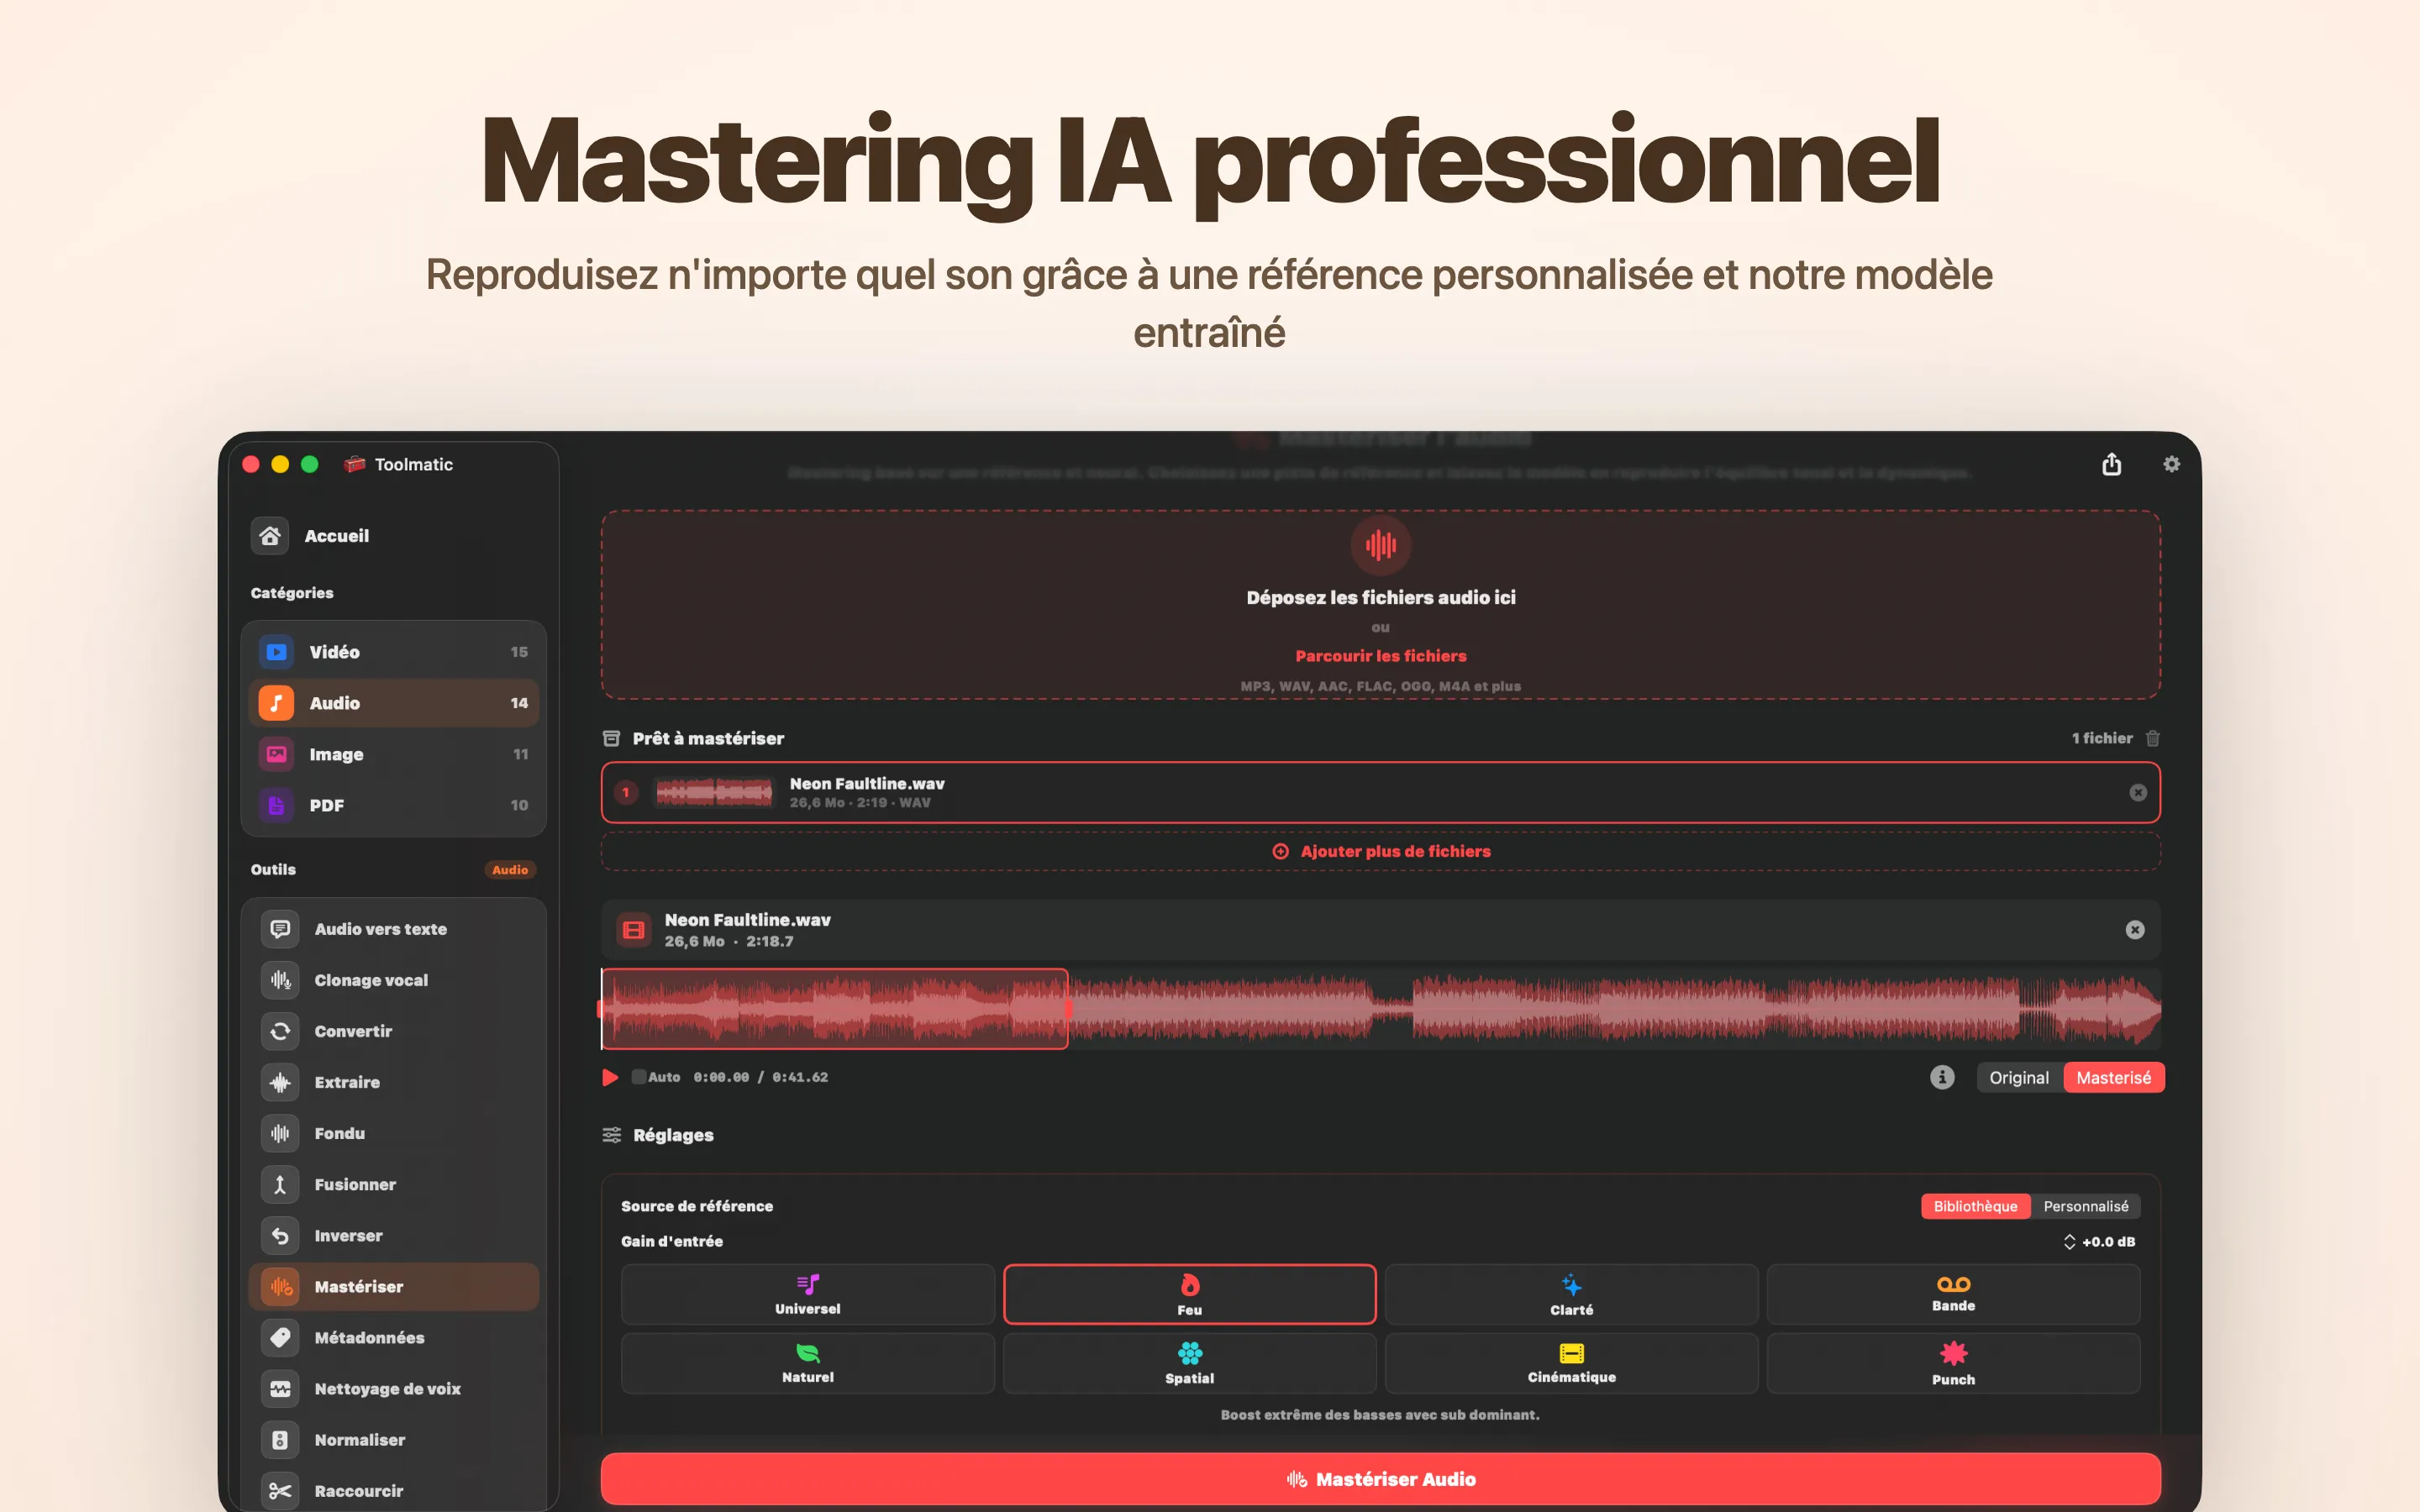Screen dimensions: 2420x1512
Task: Click the Réglages section header
Action: tap(672, 1135)
